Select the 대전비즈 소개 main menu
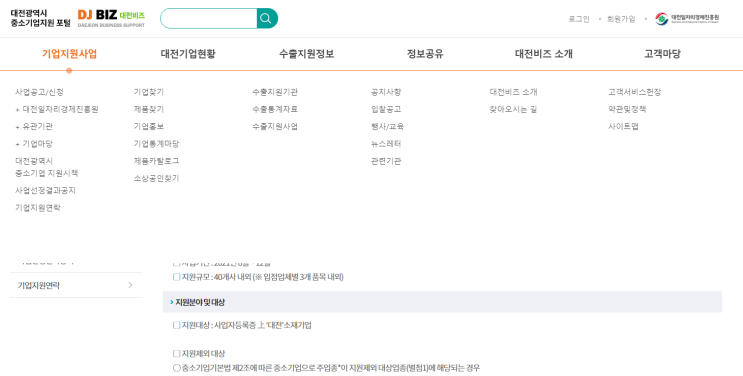 (544, 54)
